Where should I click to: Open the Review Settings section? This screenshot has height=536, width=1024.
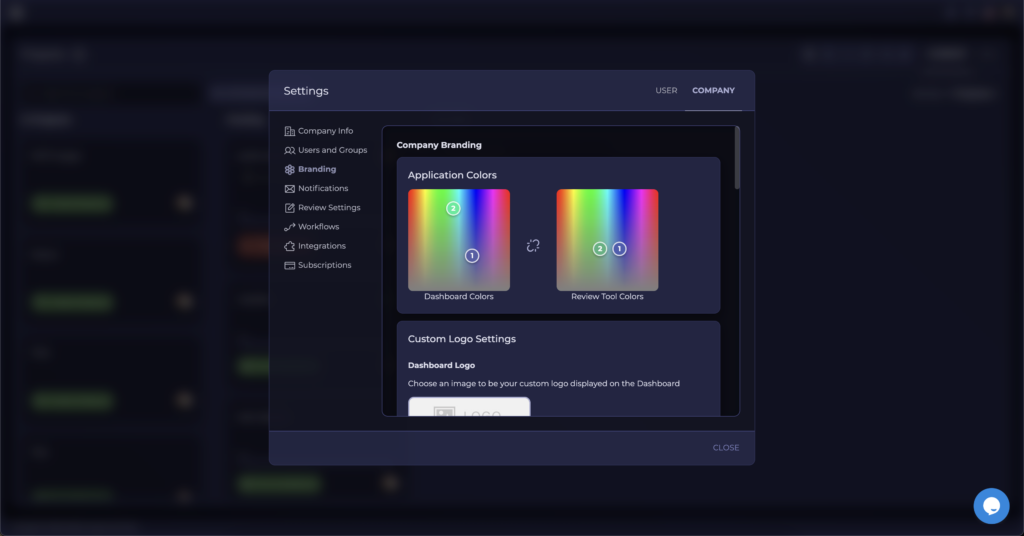pos(329,208)
